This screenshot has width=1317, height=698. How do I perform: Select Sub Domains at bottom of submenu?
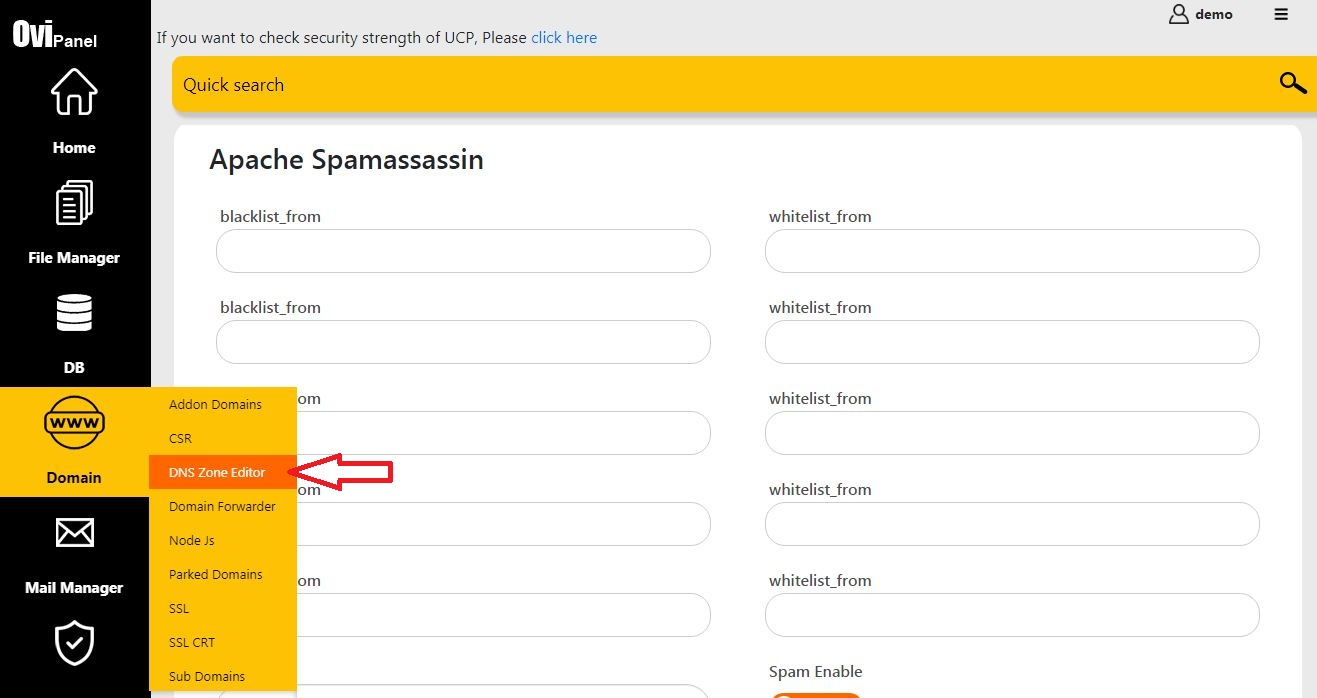point(207,676)
